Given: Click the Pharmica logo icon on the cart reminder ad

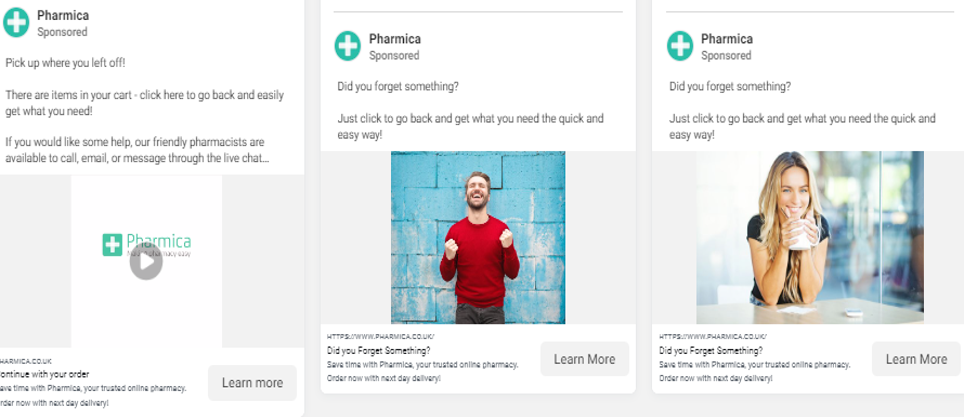Looking at the screenshot, I should [15, 23].
